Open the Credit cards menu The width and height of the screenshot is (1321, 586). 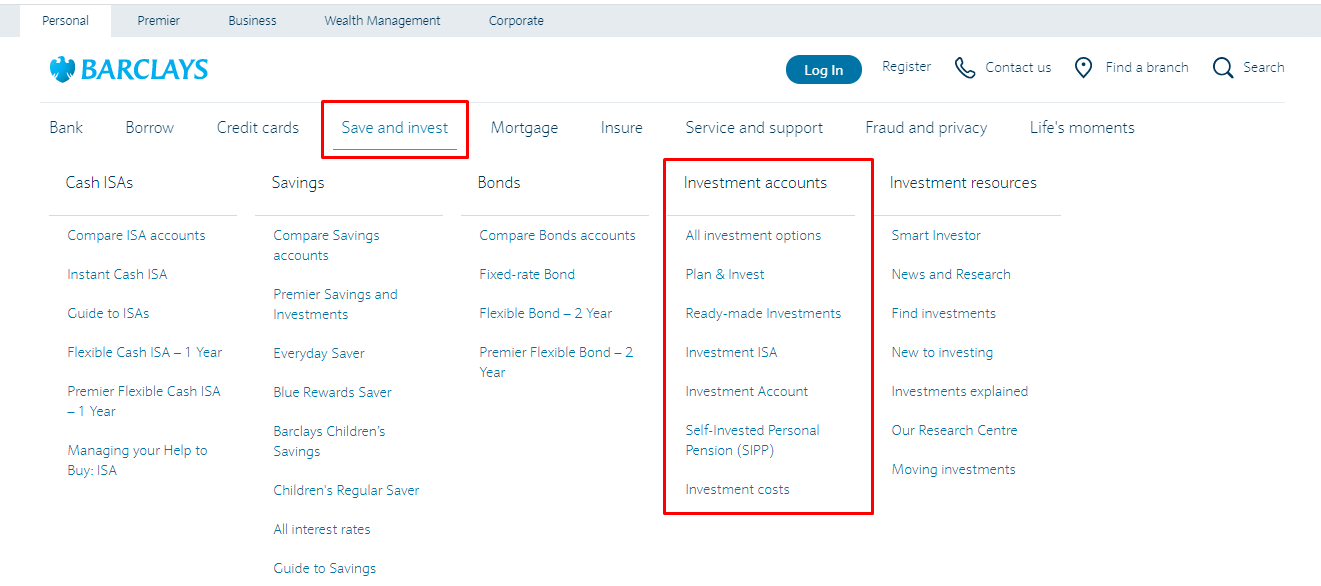tap(257, 127)
